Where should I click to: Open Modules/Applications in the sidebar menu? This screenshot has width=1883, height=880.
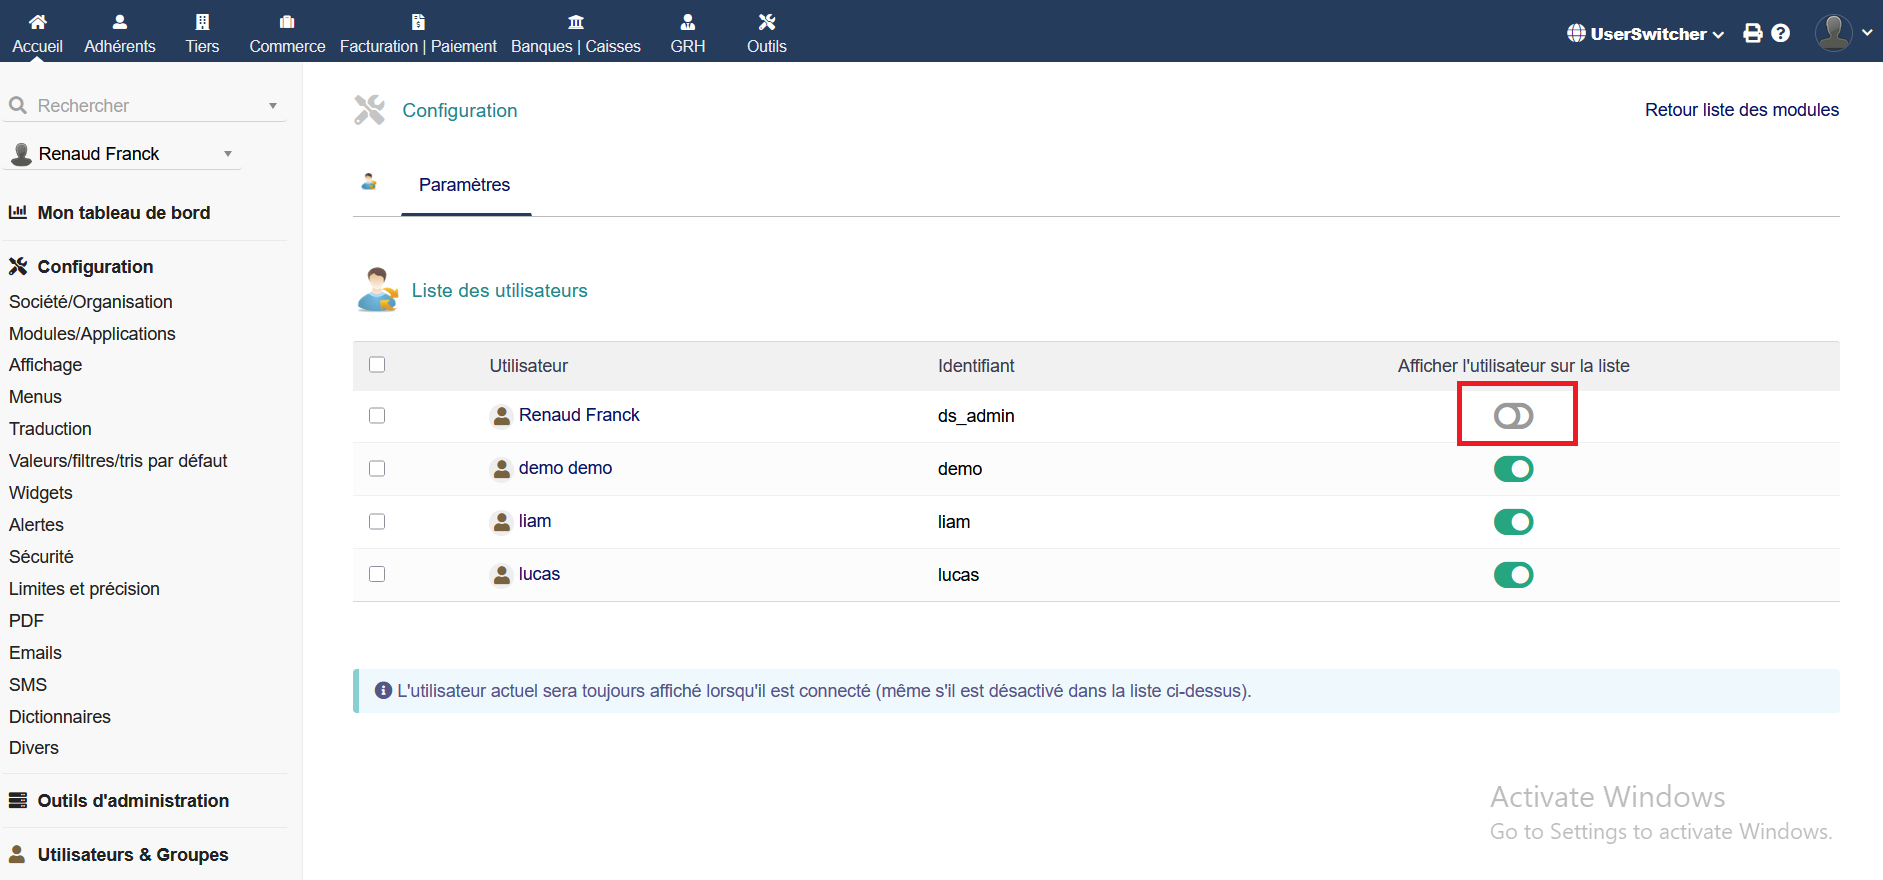[x=92, y=334]
